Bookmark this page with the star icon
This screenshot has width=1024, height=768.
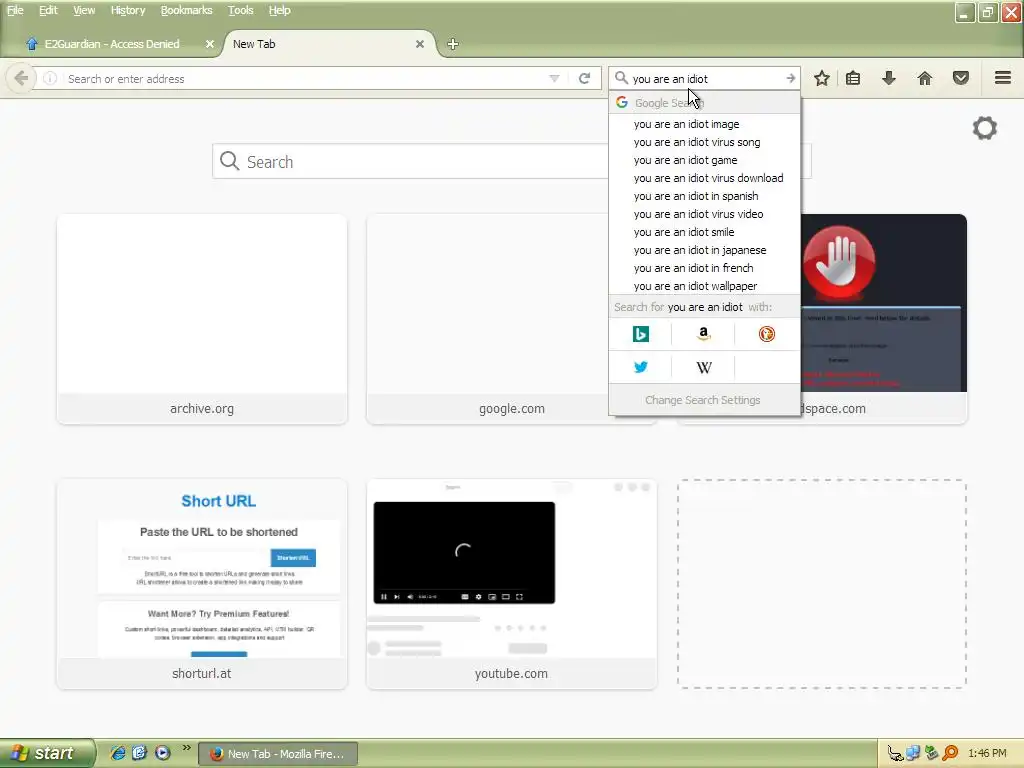coord(822,78)
